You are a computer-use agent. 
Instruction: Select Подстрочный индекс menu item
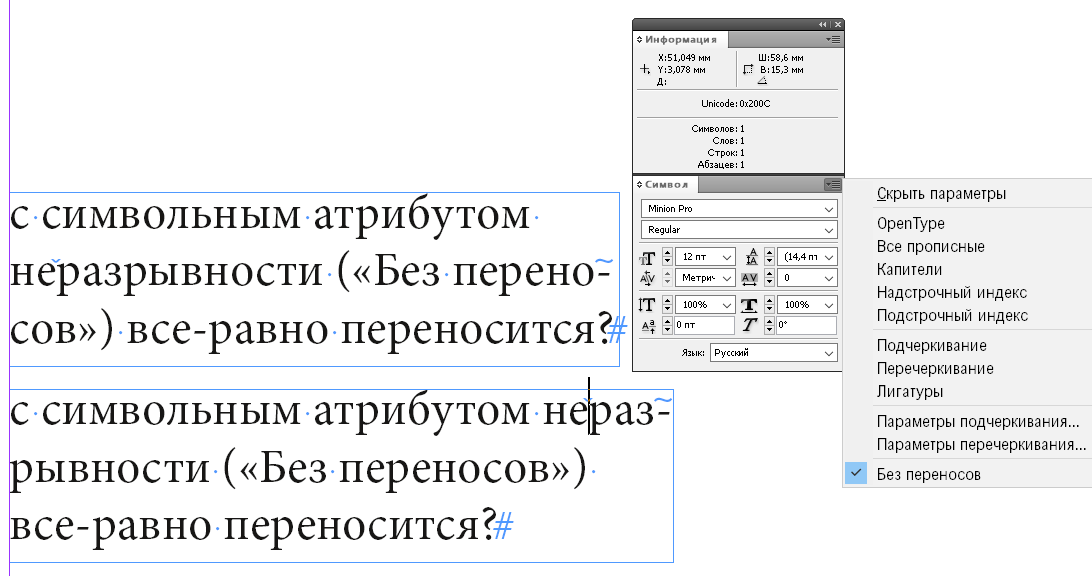click(952, 316)
